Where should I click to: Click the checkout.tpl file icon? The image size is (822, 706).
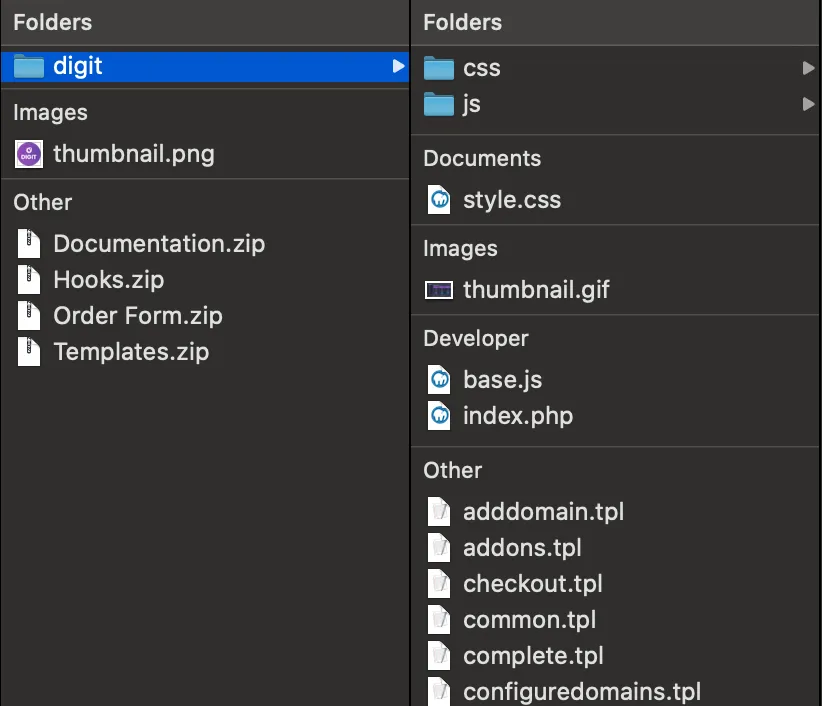tap(439, 583)
